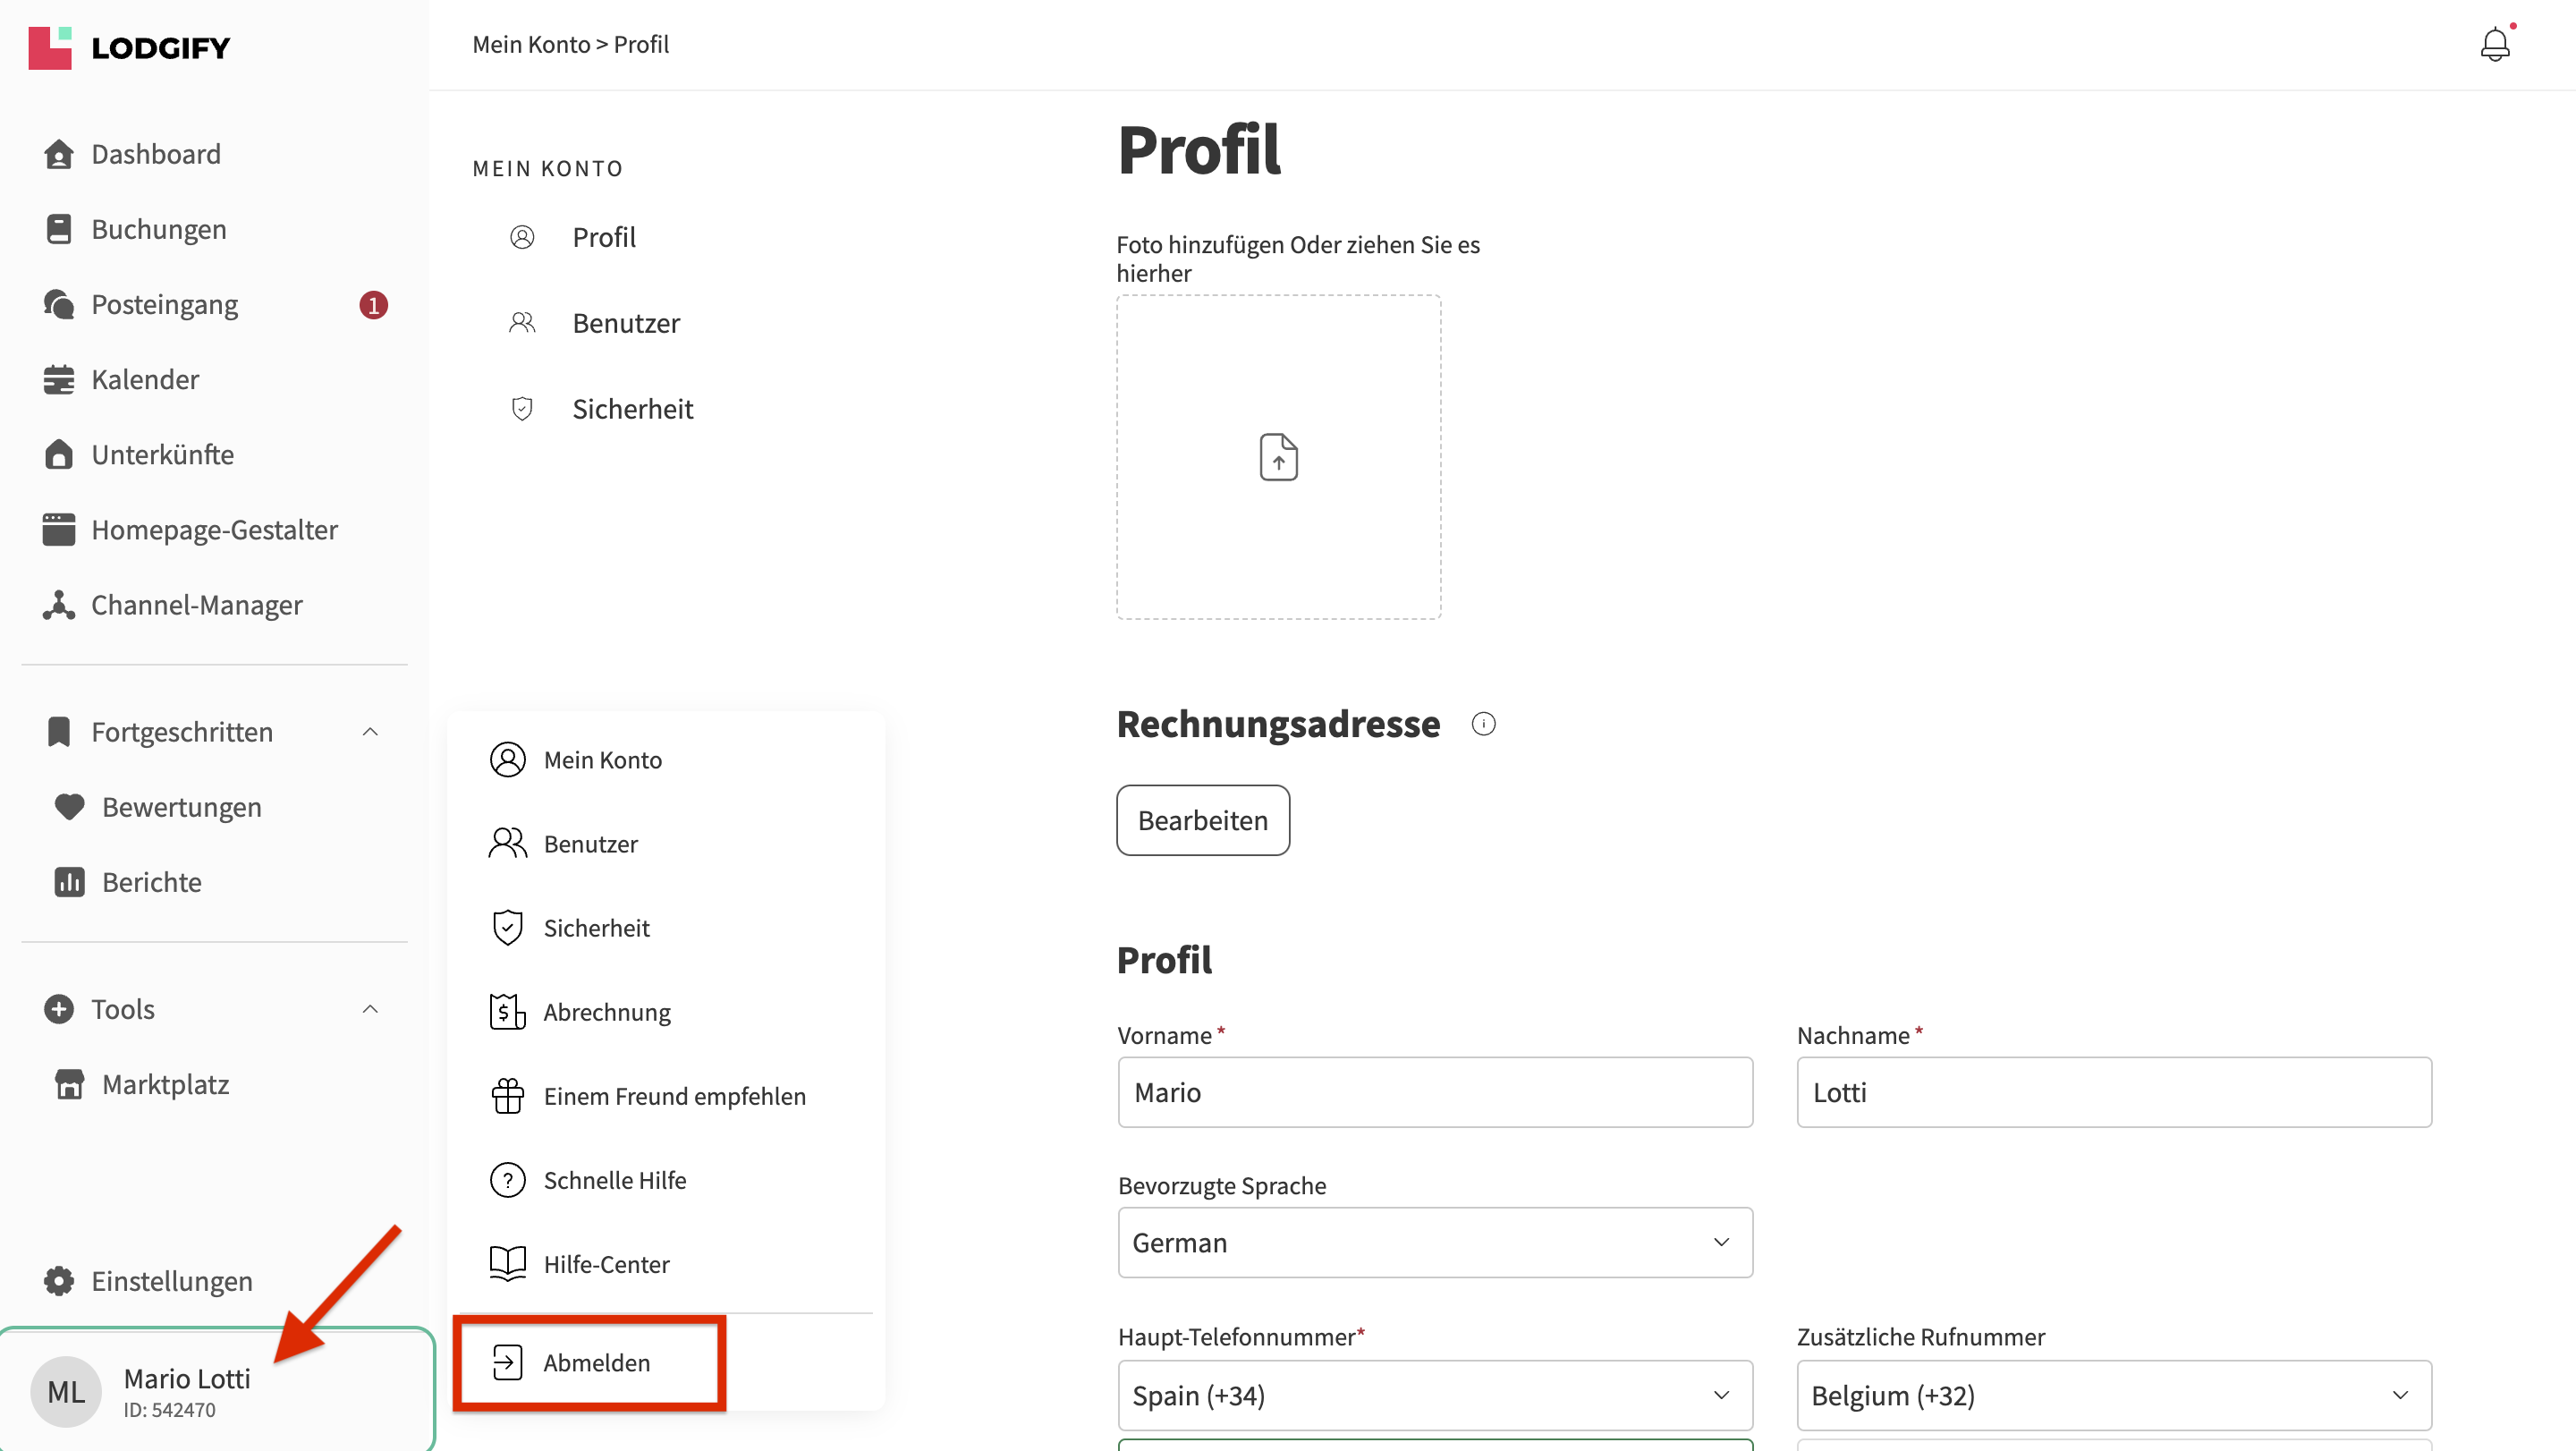Open the Belgium (+32) country code dropdown

point(2113,1395)
